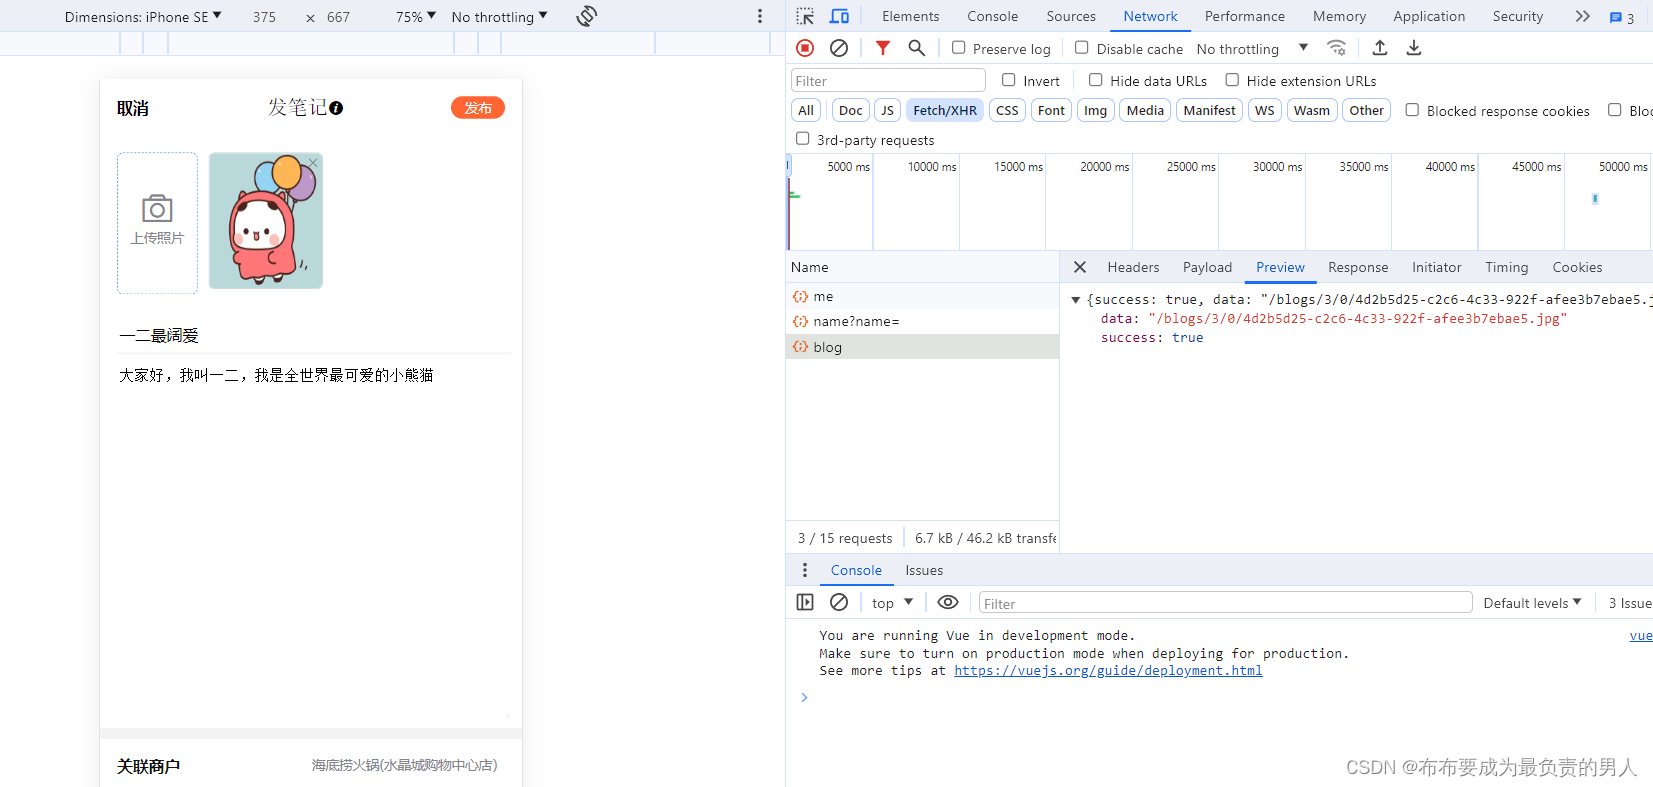Open the Performance tab

[x=1245, y=16]
